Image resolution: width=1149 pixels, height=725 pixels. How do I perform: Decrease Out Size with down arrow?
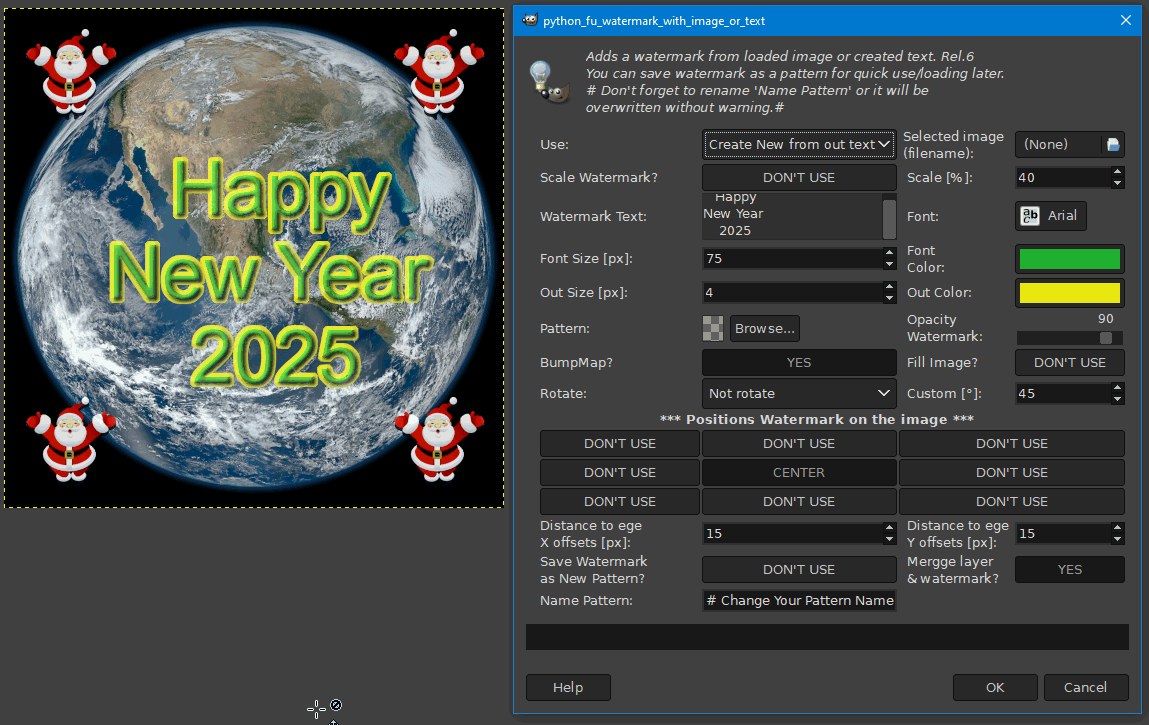pos(889,298)
